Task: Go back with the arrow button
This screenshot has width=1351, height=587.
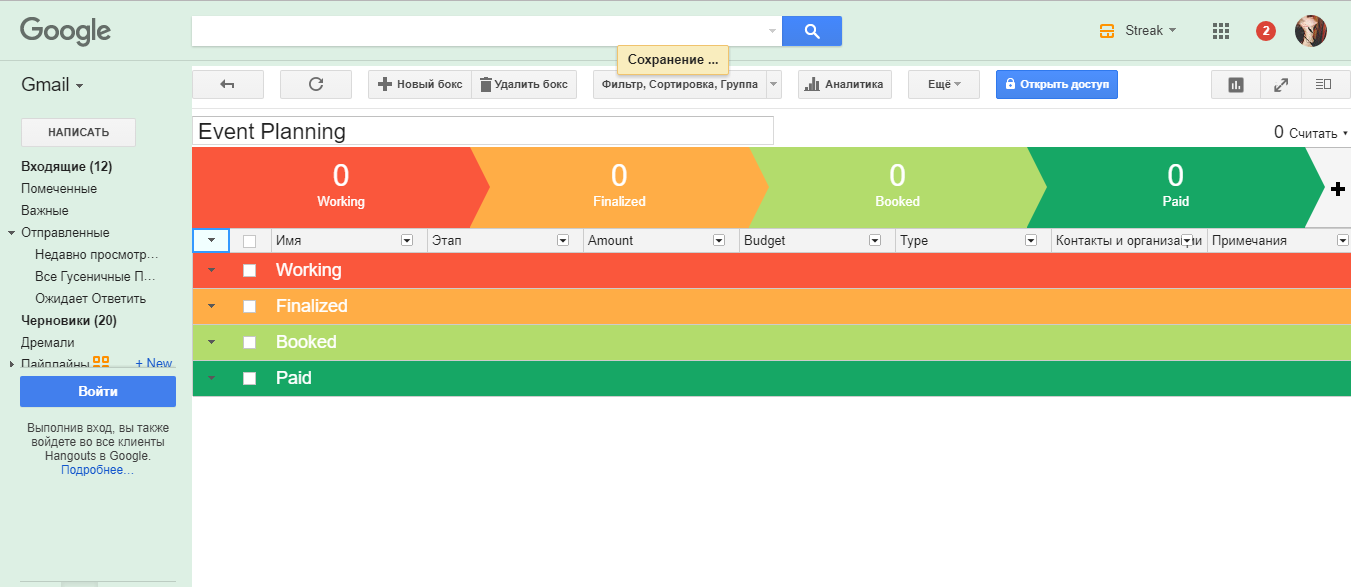Action: point(228,85)
